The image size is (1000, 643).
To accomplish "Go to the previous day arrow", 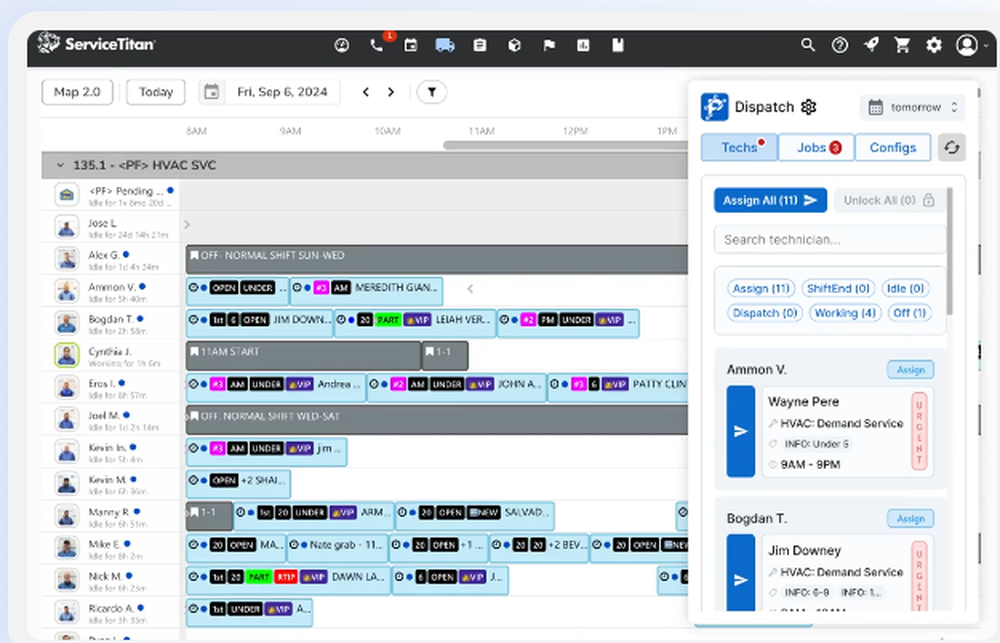I will pyautogui.click(x=365, y=92).
